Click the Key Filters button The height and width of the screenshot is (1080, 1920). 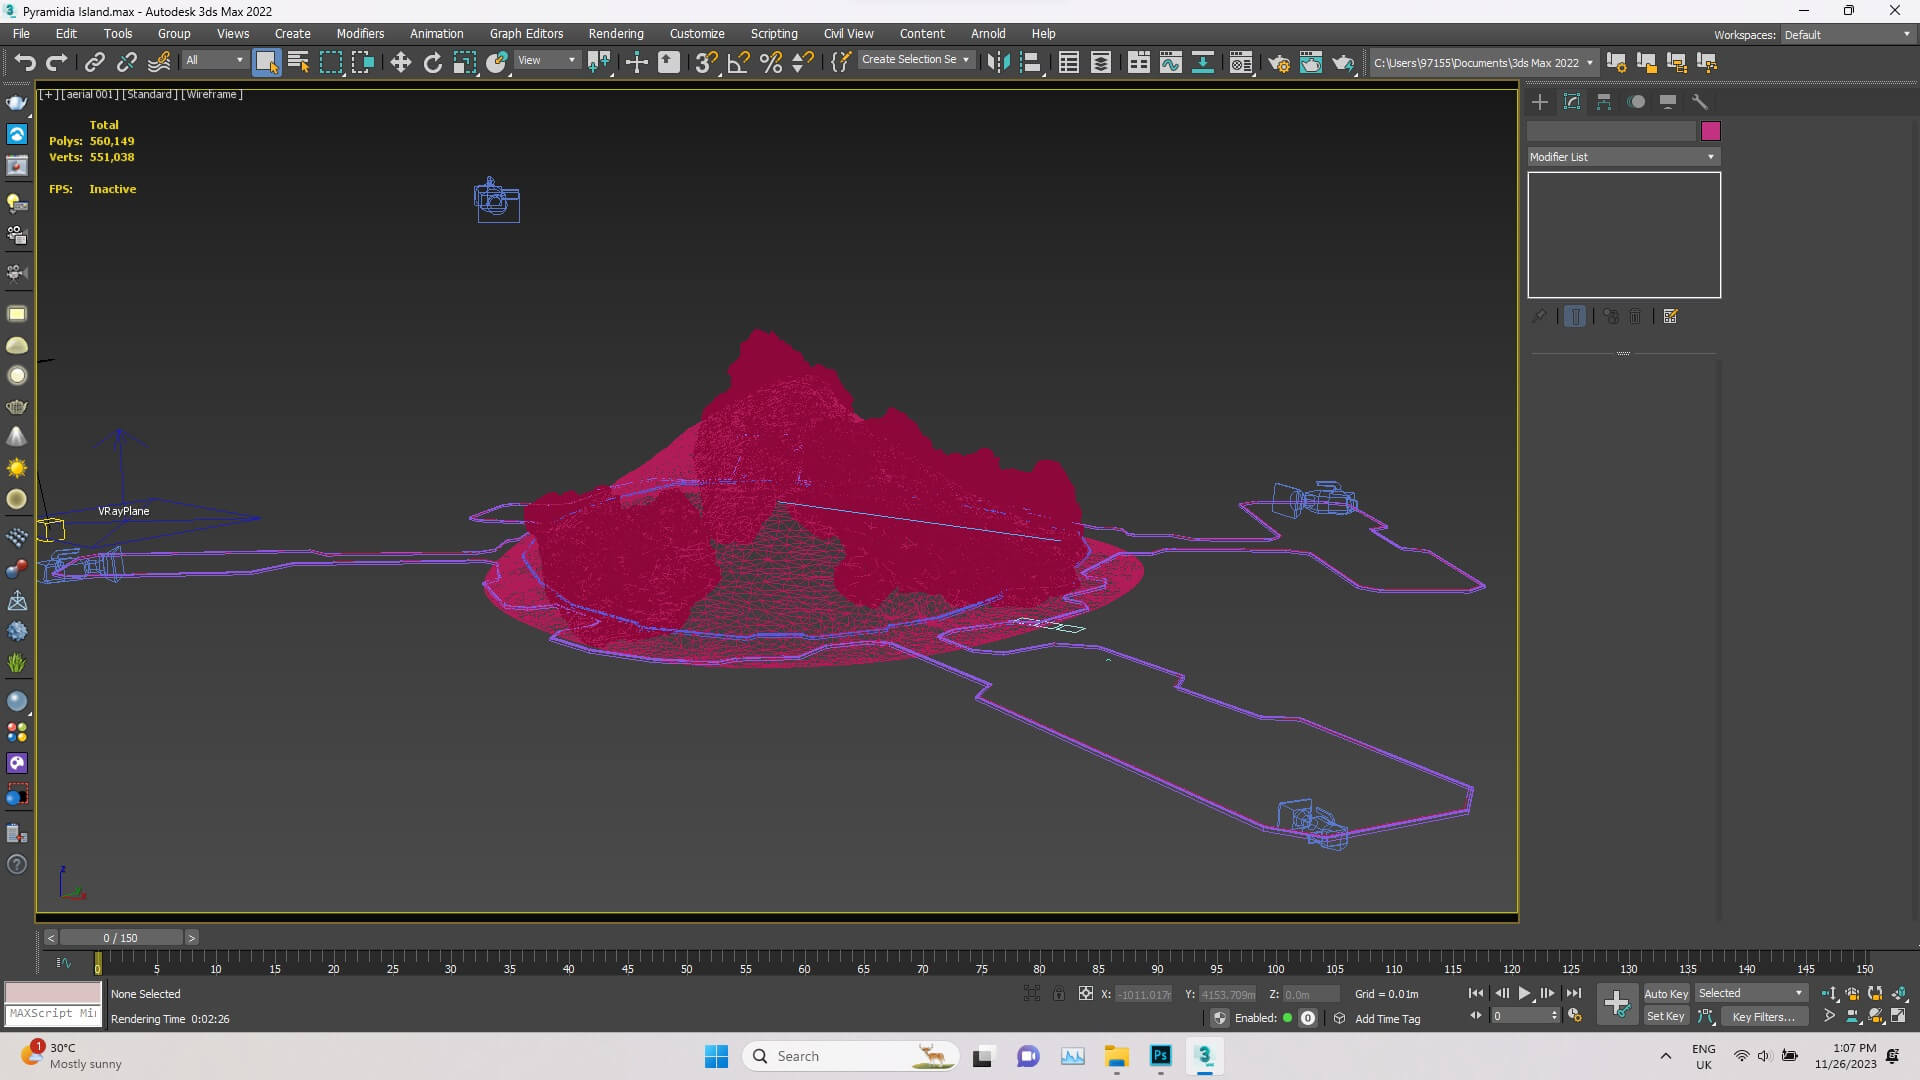click(x=1763, y=1017)
